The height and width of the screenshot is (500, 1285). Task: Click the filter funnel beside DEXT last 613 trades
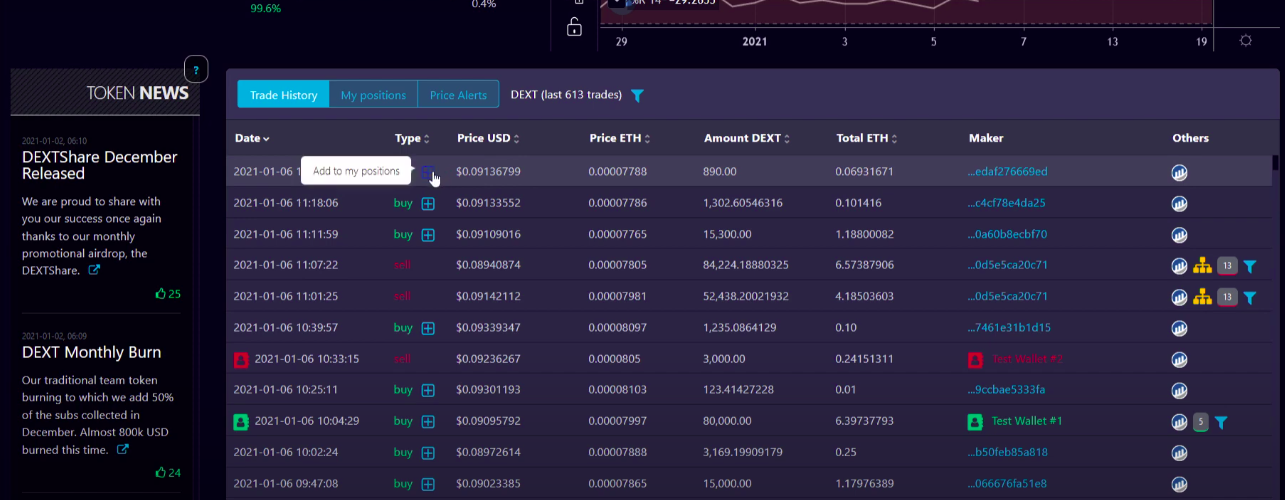(637, 95)
